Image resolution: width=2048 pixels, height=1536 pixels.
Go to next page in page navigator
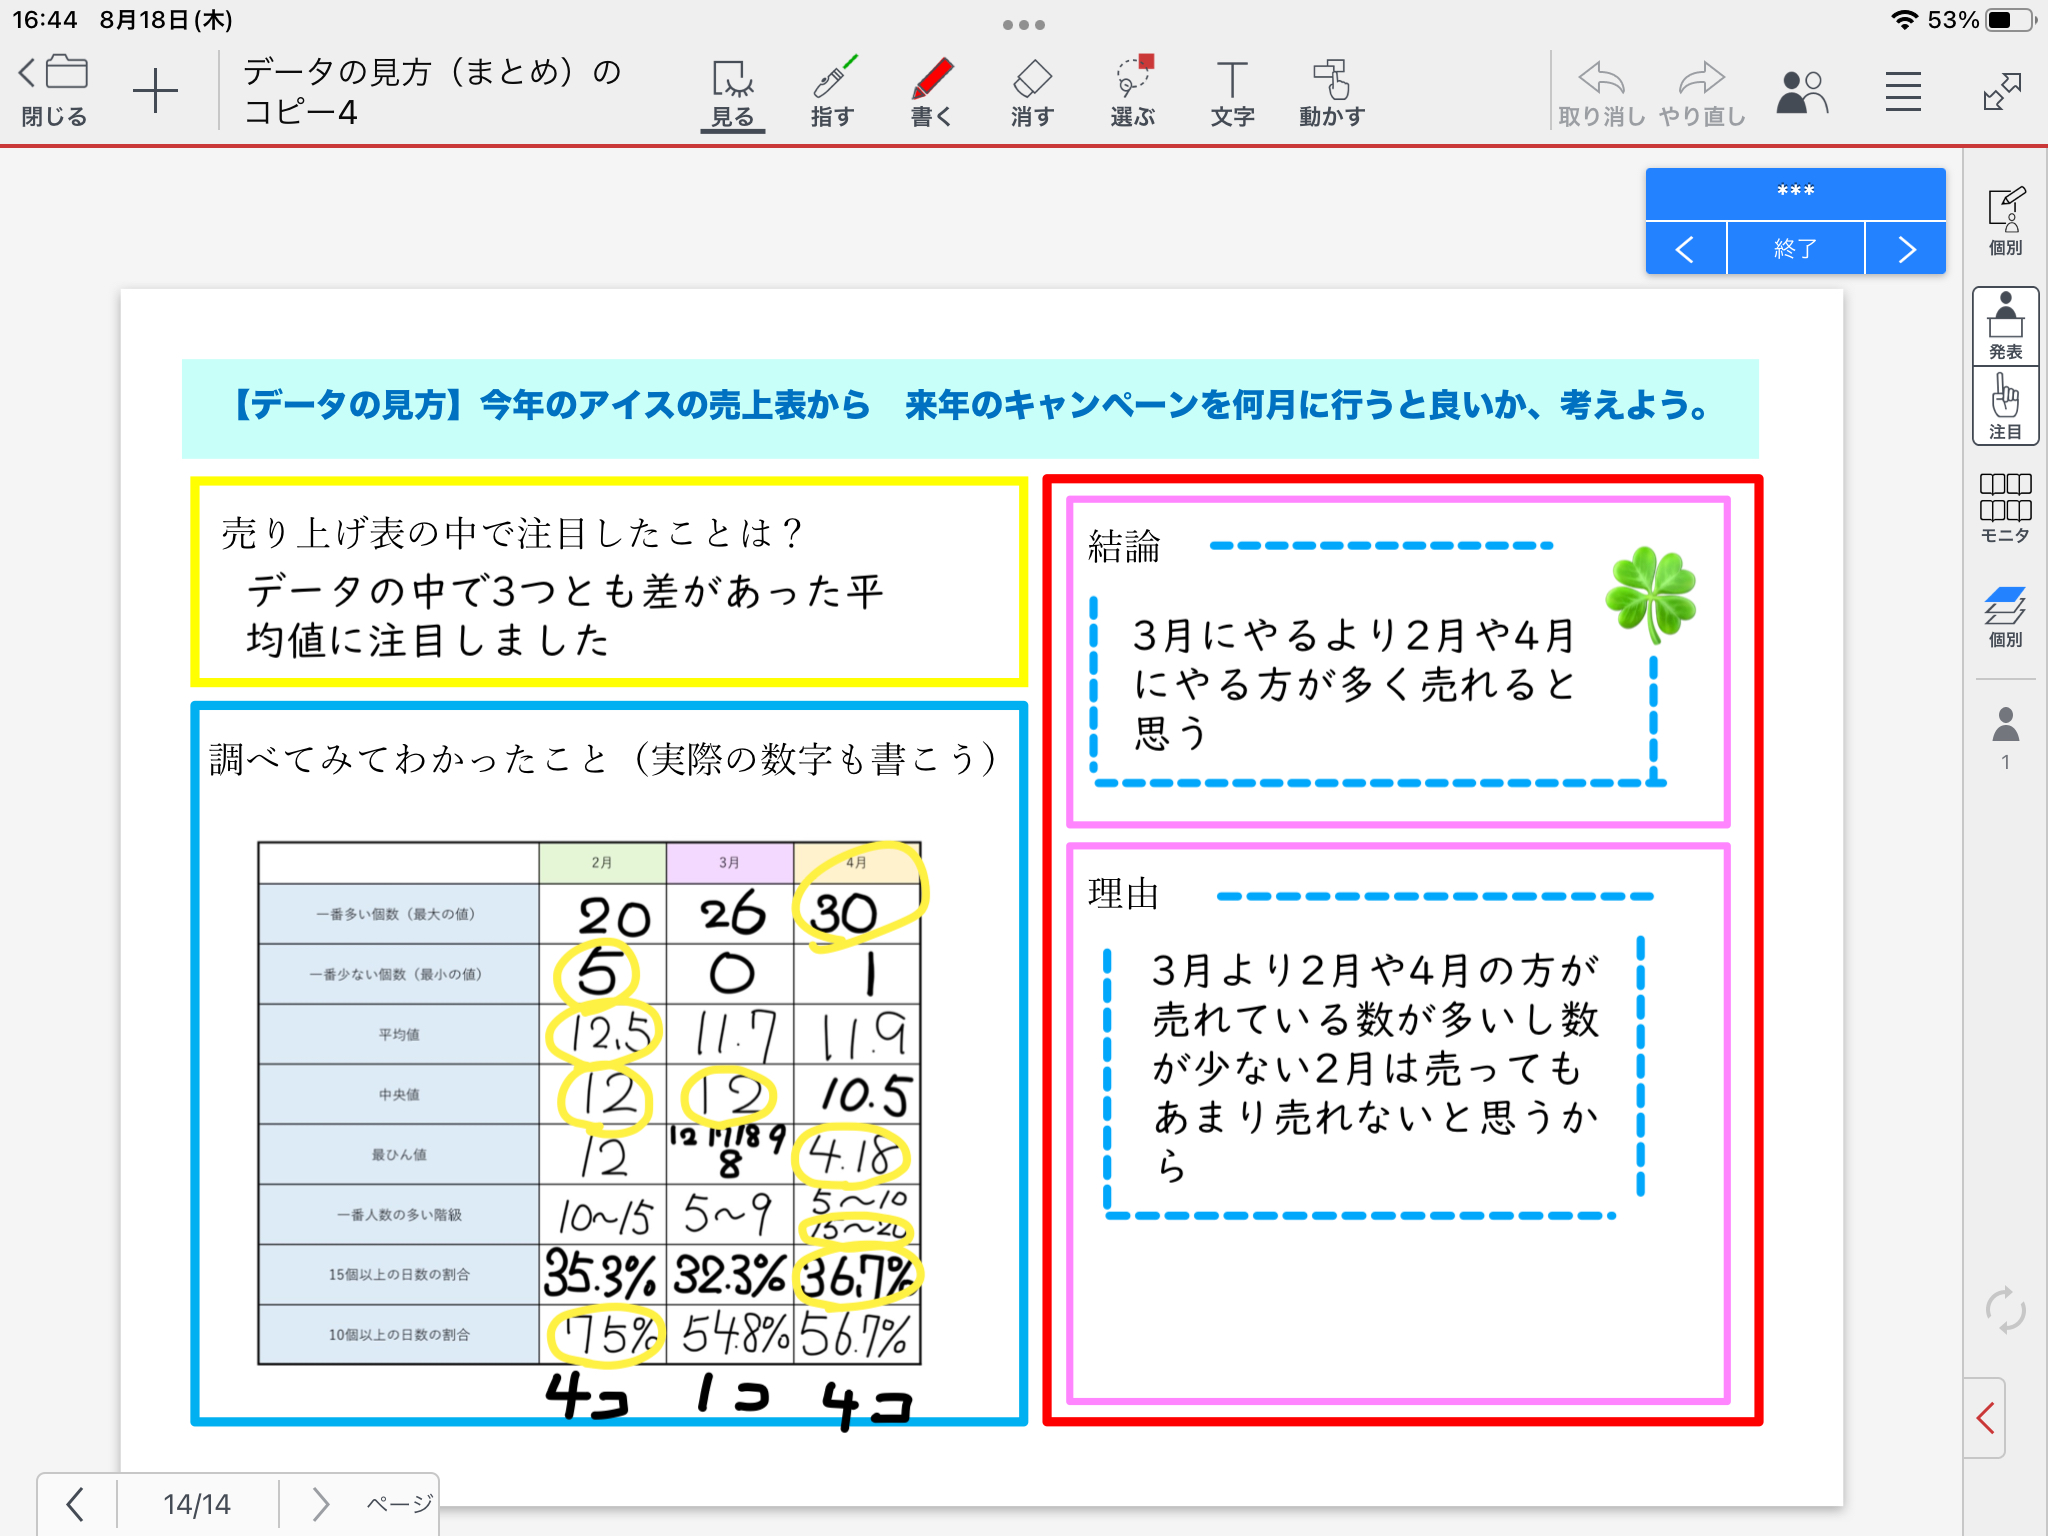[320, 1504]
